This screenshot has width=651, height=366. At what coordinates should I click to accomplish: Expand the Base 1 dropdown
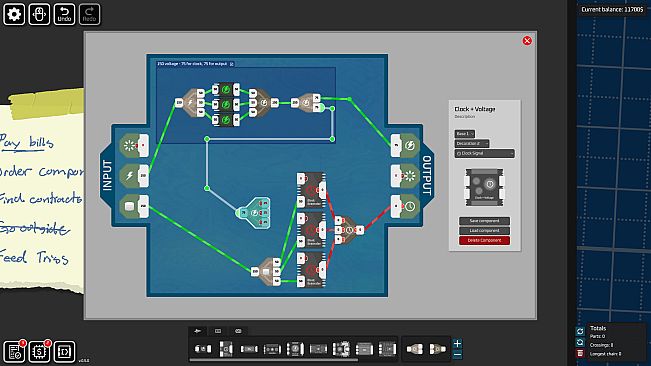point(464,134)
